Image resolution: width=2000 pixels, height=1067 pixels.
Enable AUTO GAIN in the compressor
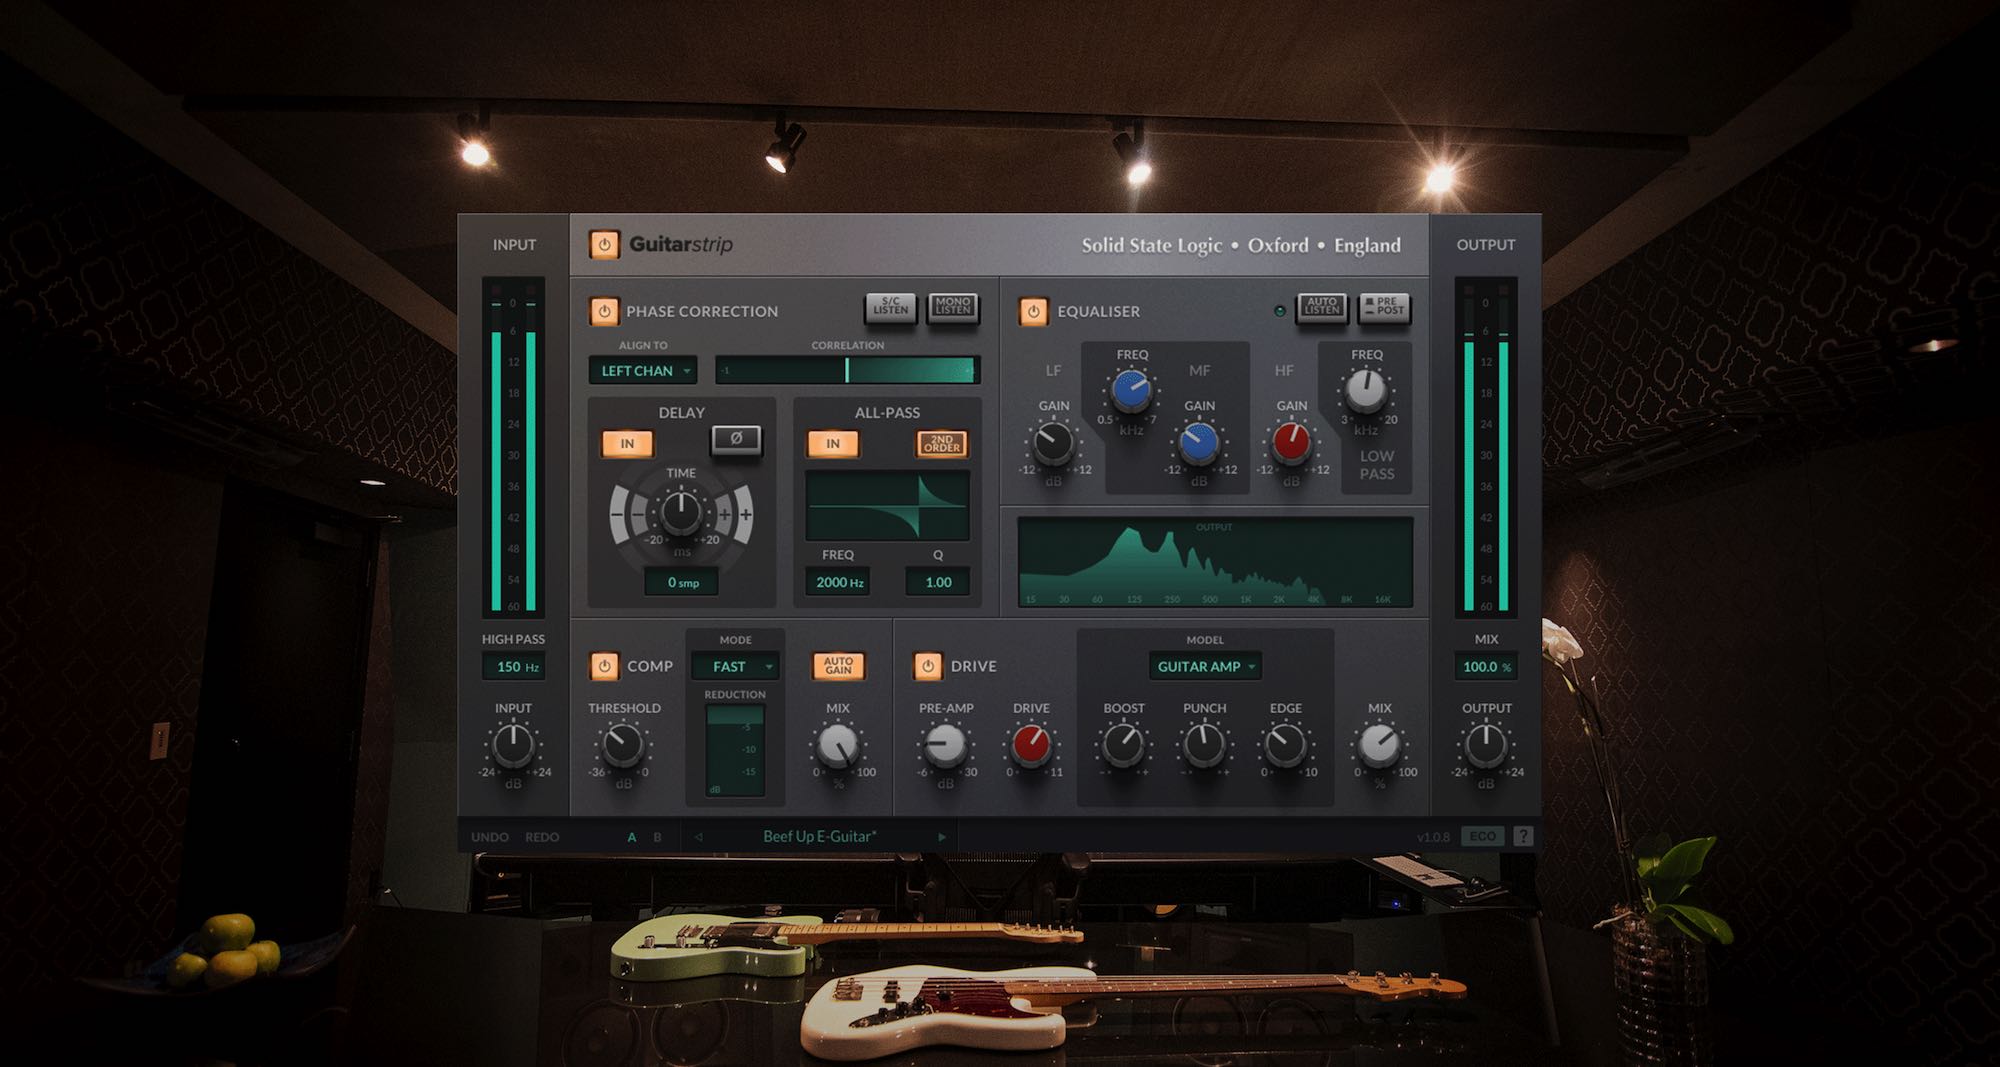[838, 665]
